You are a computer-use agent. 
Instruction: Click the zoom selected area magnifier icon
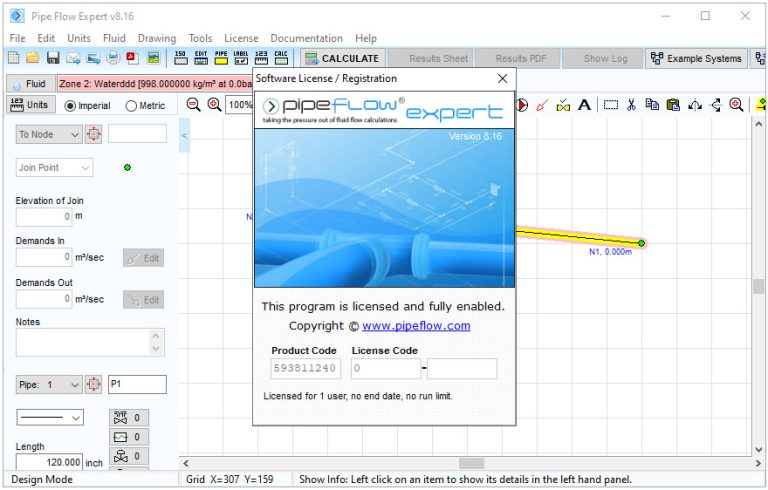coord(736,105)
